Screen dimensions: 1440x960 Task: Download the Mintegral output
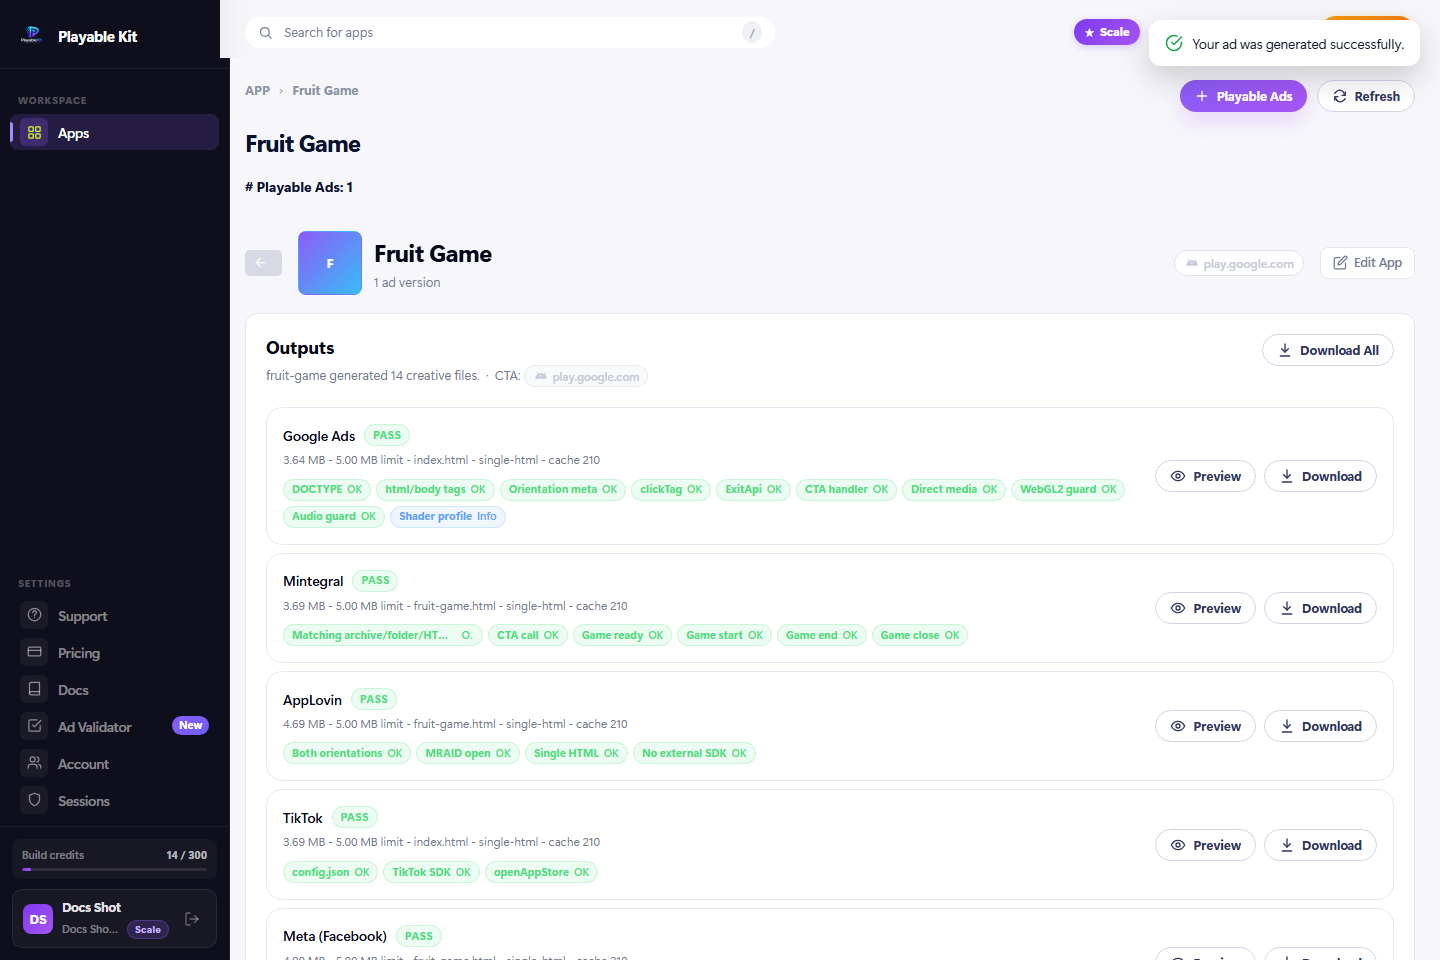pos(1320,608)
